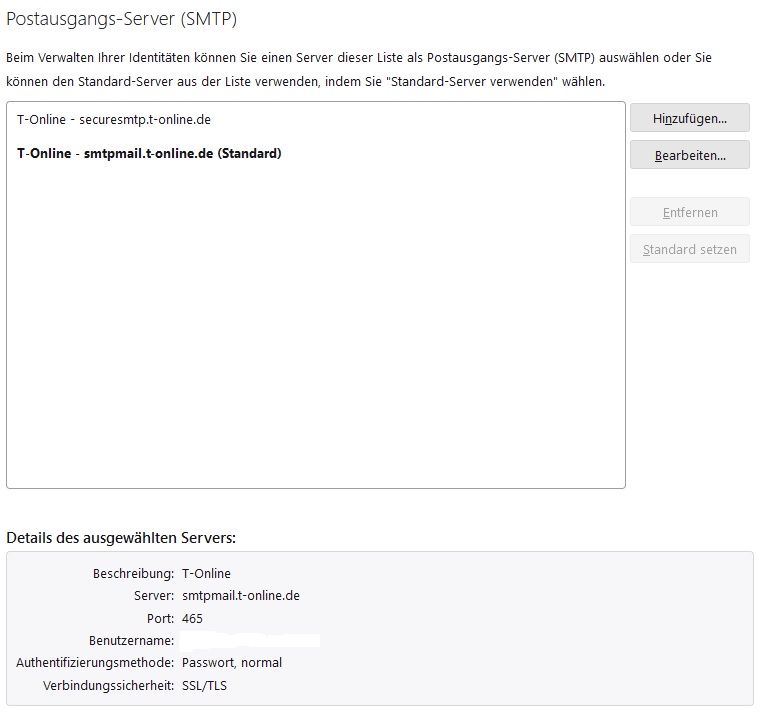The height and width of the screenshot is (715, 760).
Task: Click the Benutzername label
Action: click(131, 641)
